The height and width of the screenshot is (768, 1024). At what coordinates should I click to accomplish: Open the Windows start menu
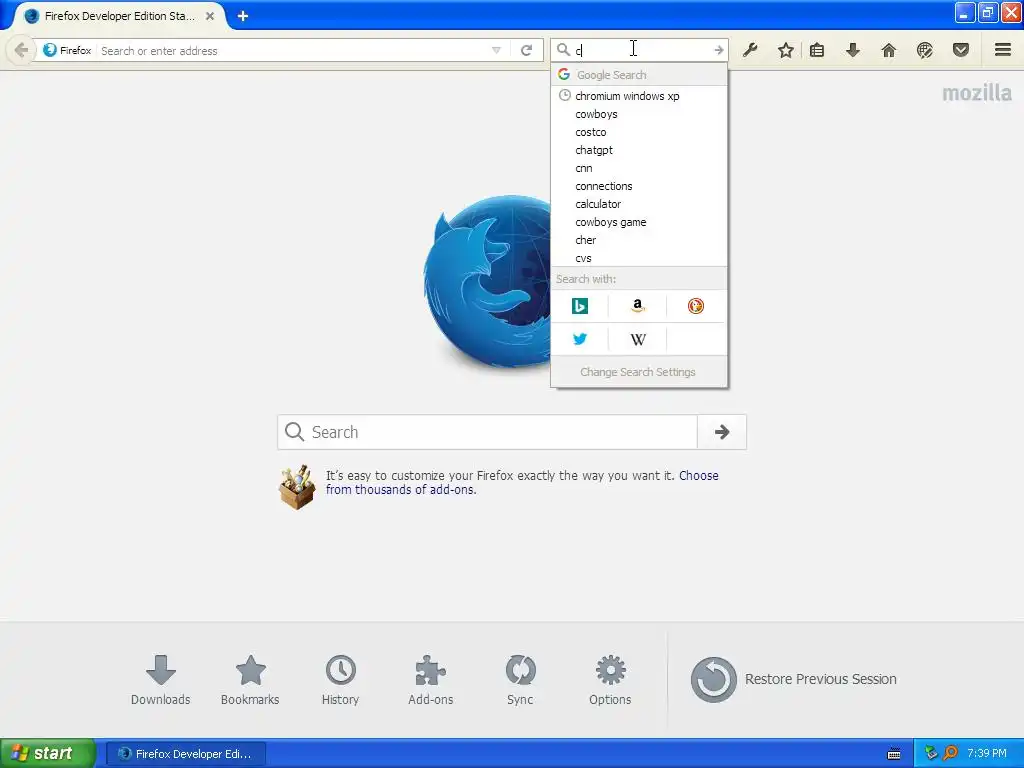tap(46, 753)
